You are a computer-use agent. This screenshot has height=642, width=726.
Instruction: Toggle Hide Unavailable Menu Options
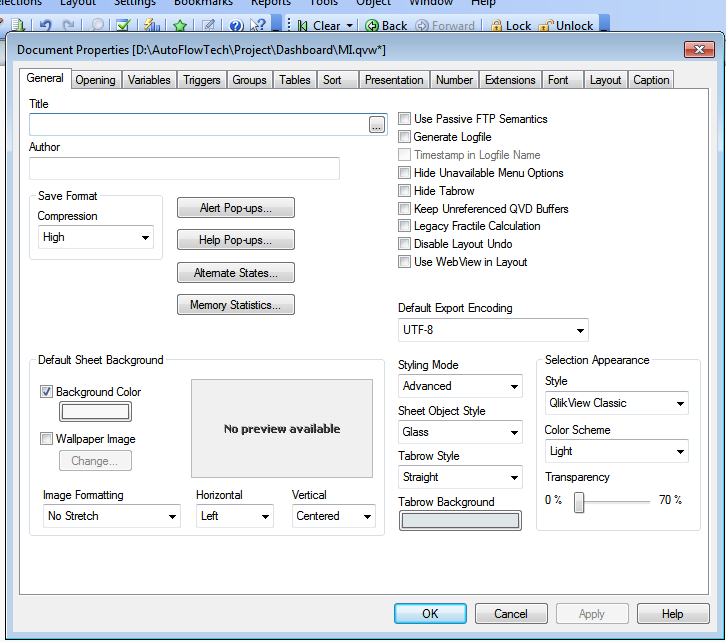(x=404, y=173)
